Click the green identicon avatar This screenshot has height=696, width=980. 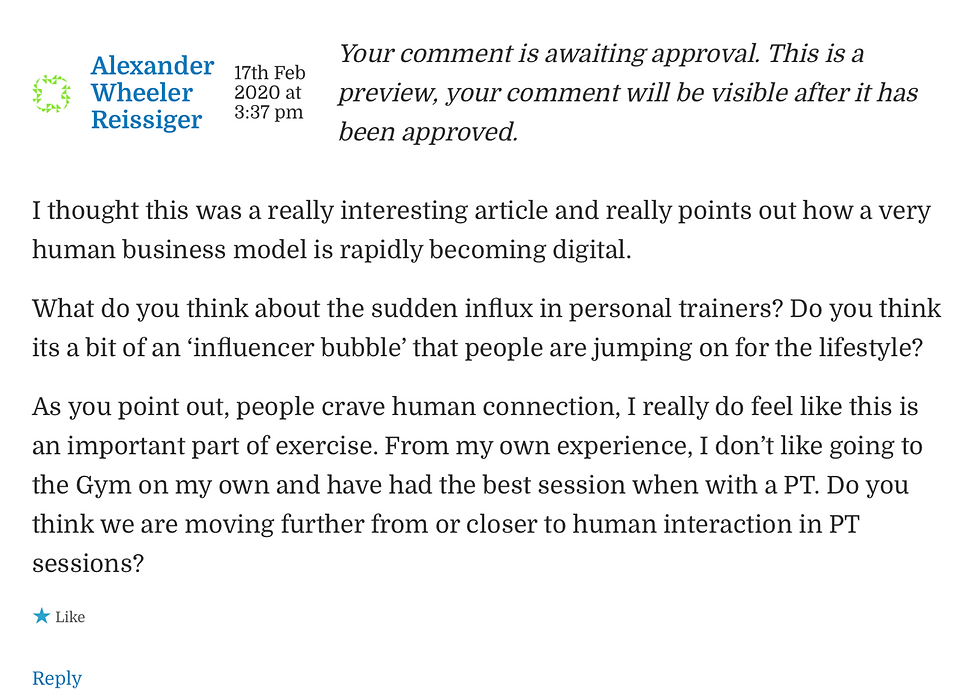[x=51, y=94]
